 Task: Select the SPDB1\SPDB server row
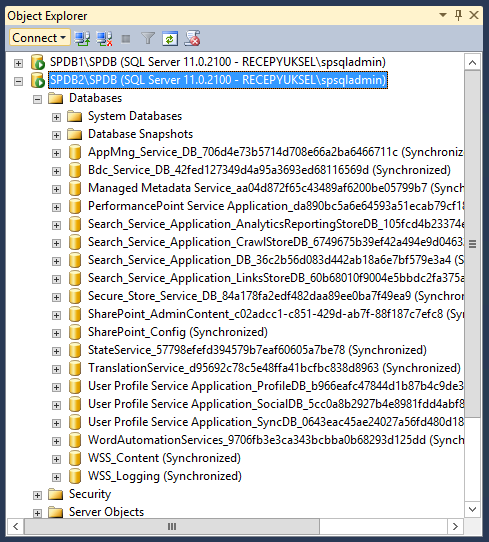pos(218,62)
